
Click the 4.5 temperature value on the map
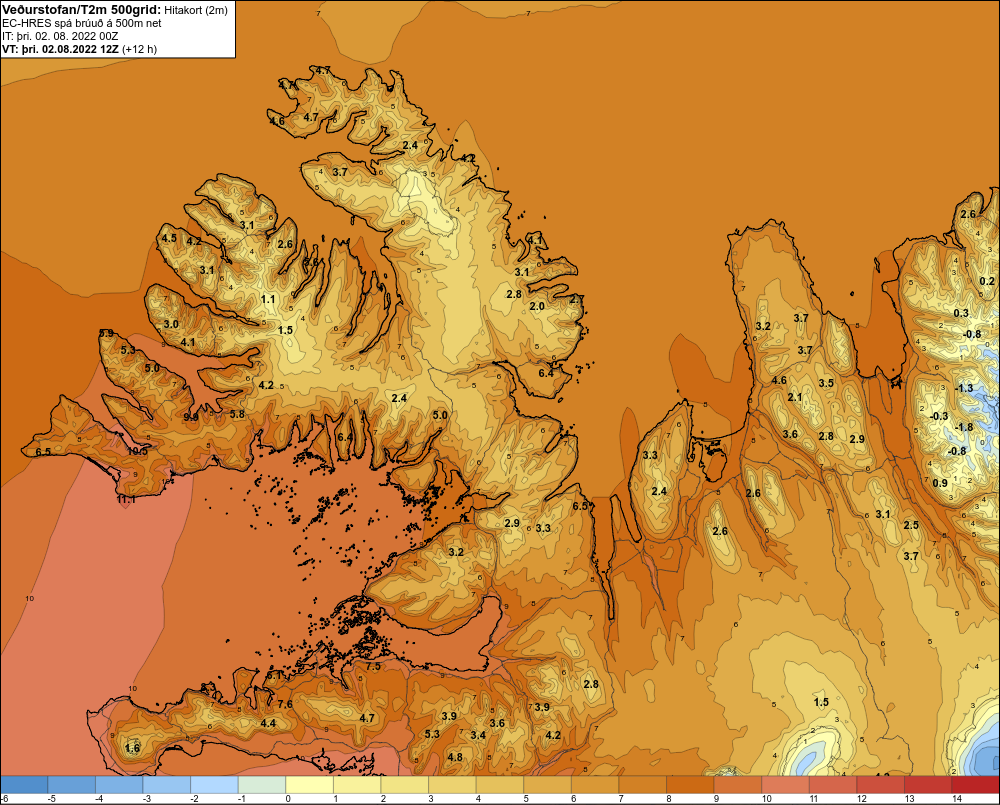(169, 238)
